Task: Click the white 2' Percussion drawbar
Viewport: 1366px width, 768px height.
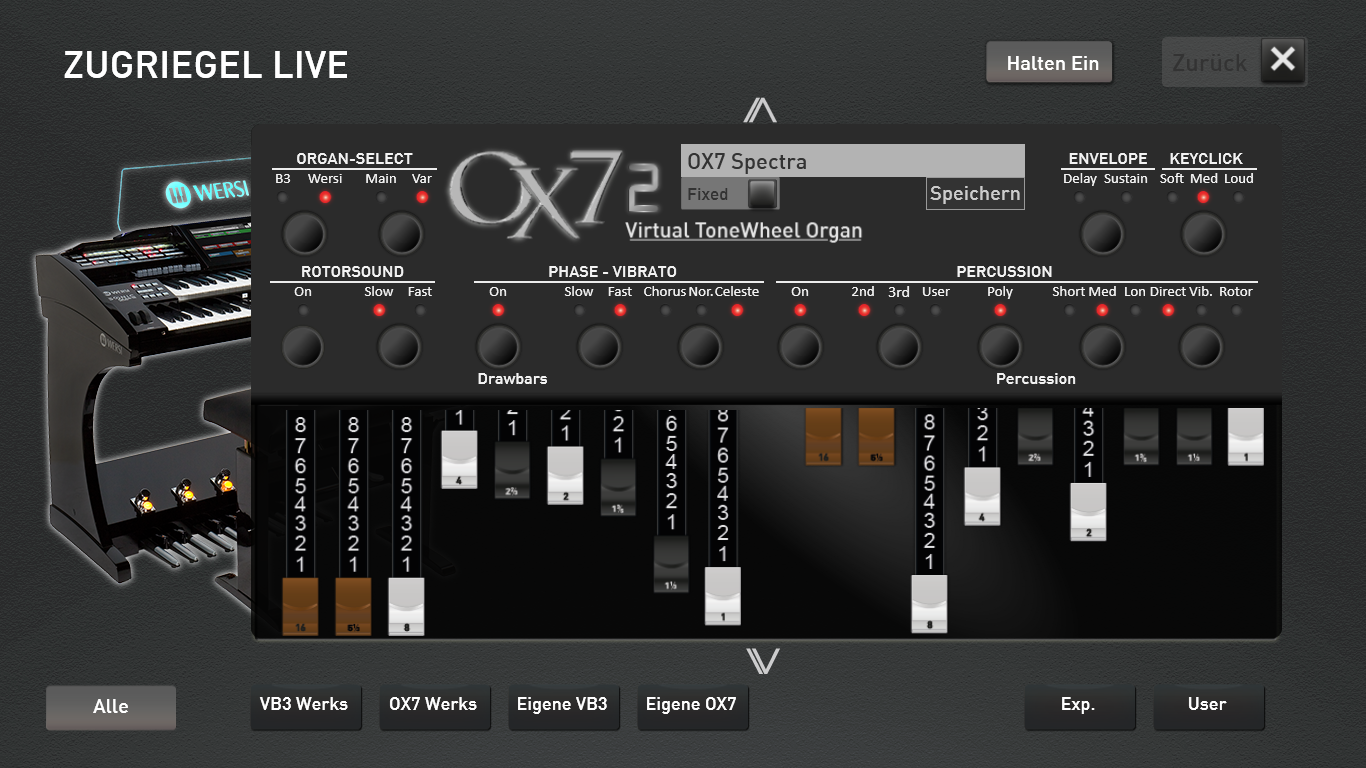Action: [1088, 512]
